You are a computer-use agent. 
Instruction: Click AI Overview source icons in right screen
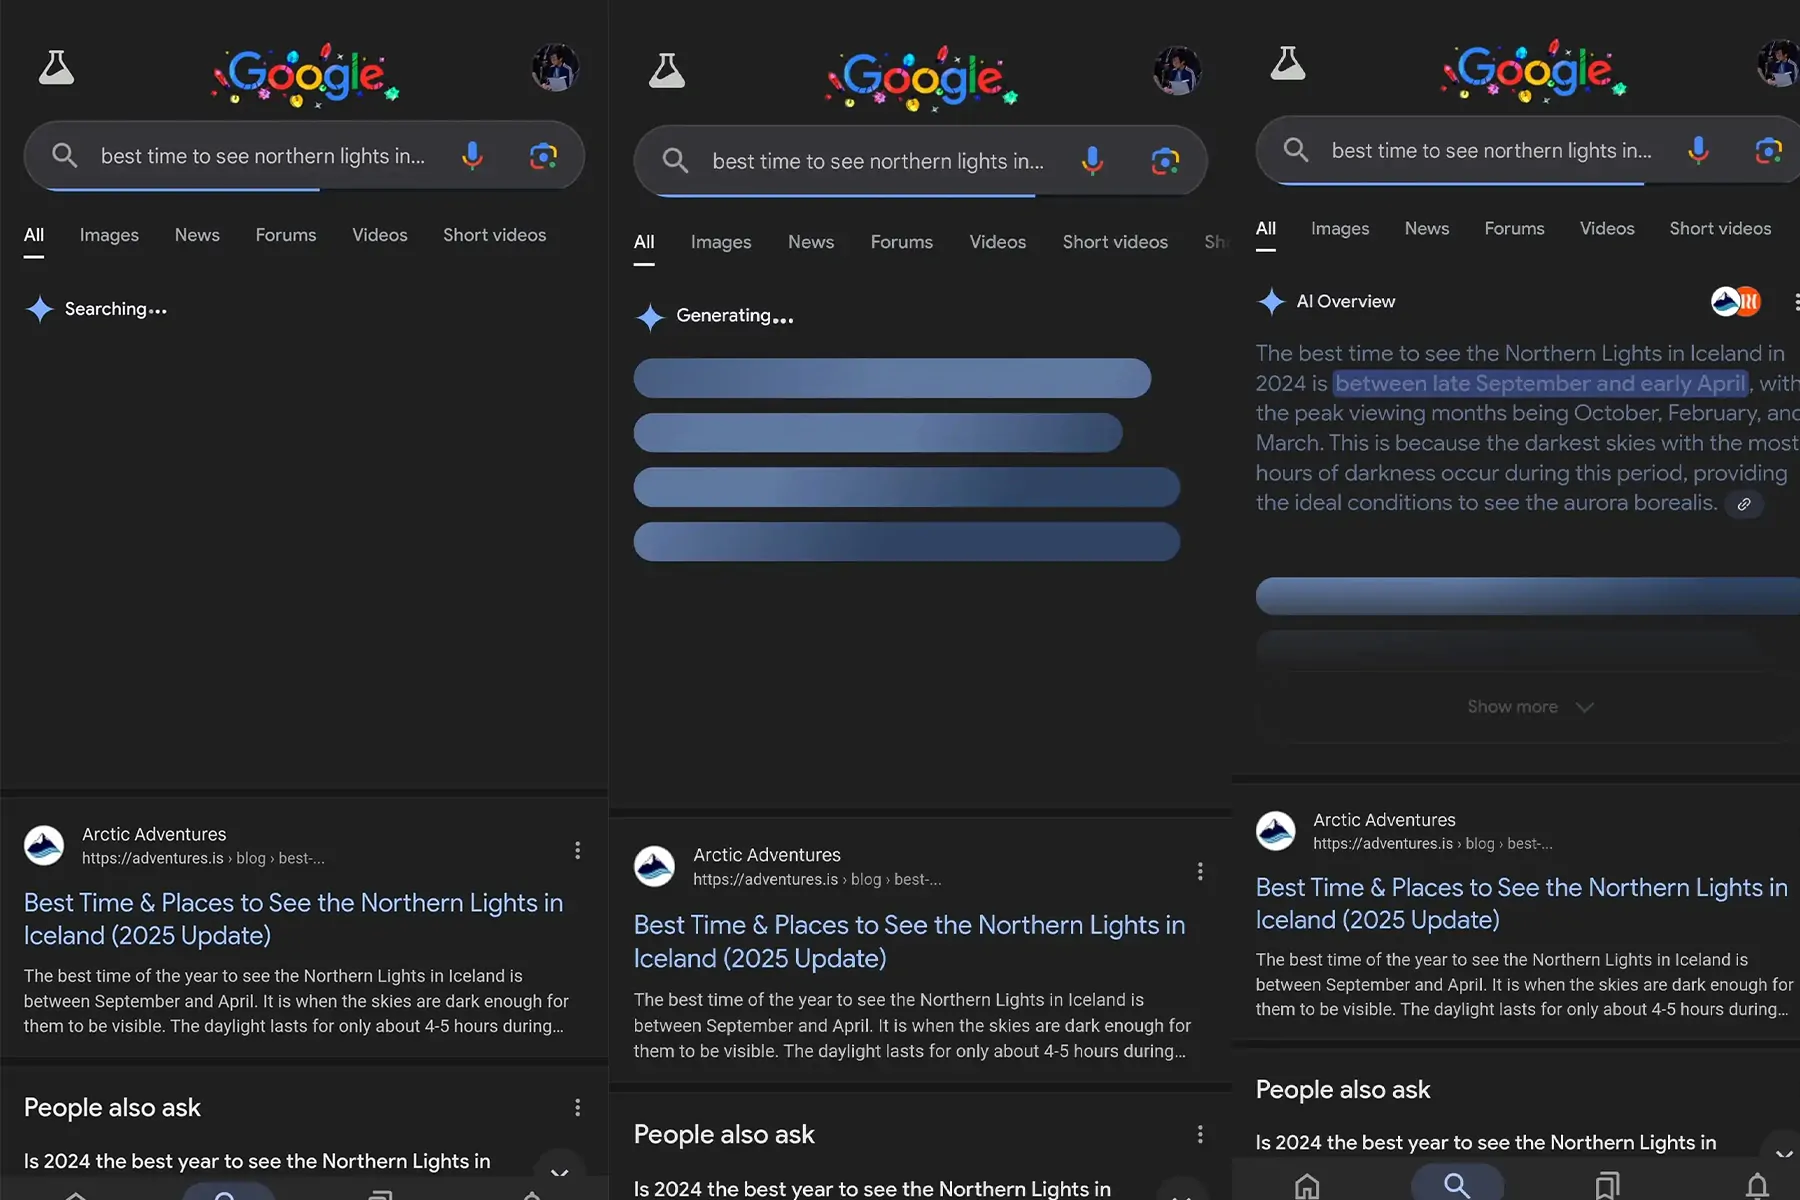click(x=1736, y=301)
